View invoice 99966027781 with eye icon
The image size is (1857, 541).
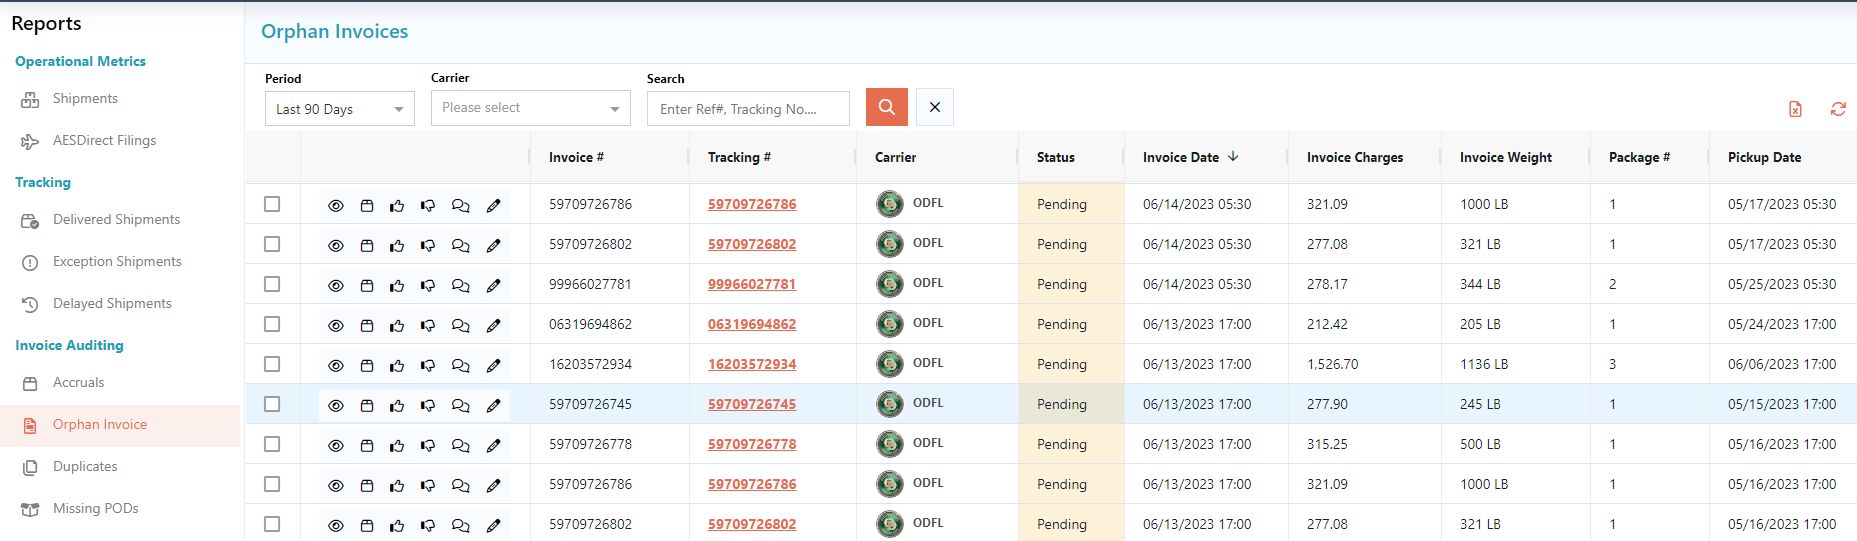pos(336,285)
